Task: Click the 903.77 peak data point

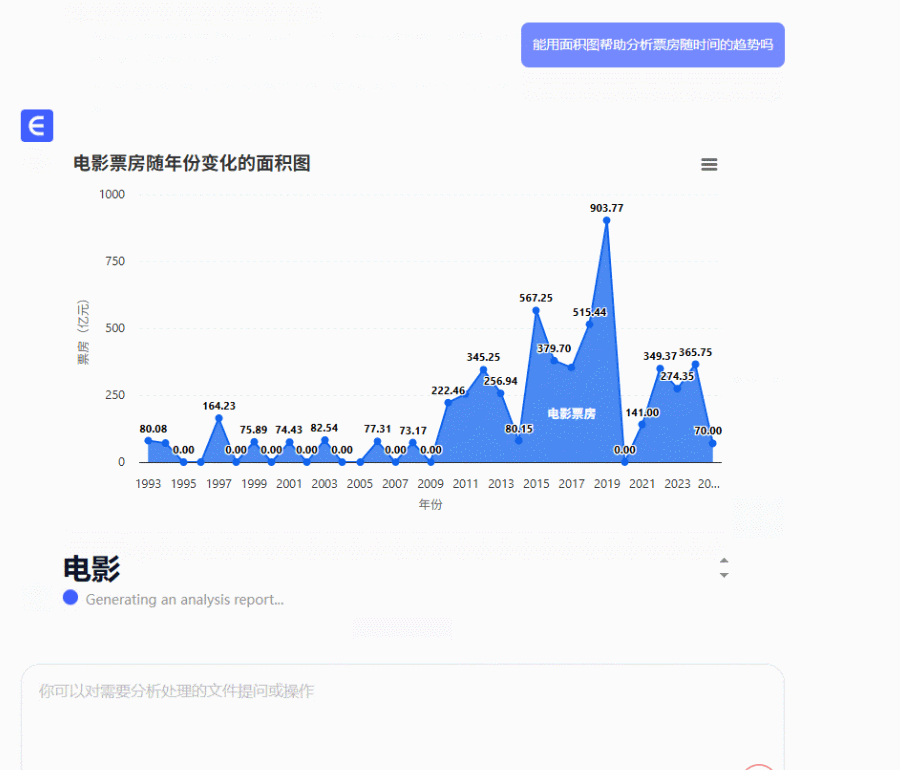Action: pyautogui.click(x=606, y=220)
